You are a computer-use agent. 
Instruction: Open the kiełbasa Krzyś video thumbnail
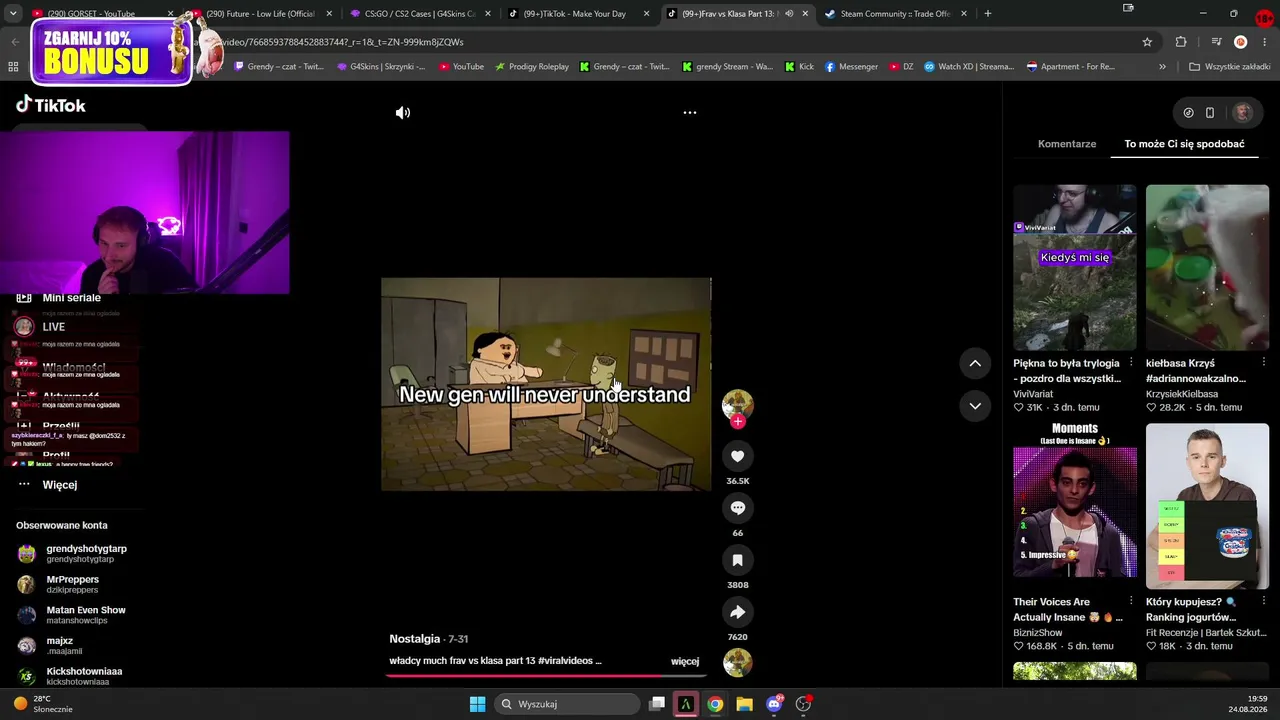coord(1207,268)
